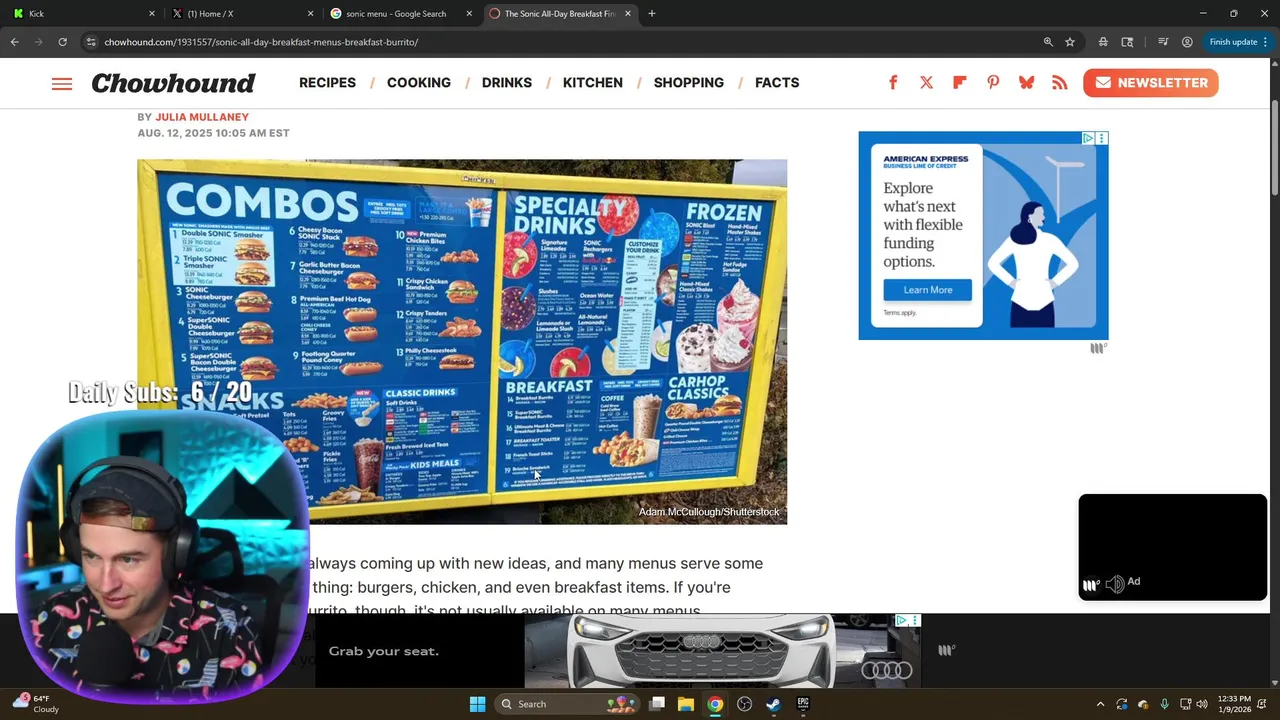The height and width of the screenshot is (720, 1280).
Task: Open the Chowhound Bluesky butterfly icon
Action: [x=1026, y=83]
